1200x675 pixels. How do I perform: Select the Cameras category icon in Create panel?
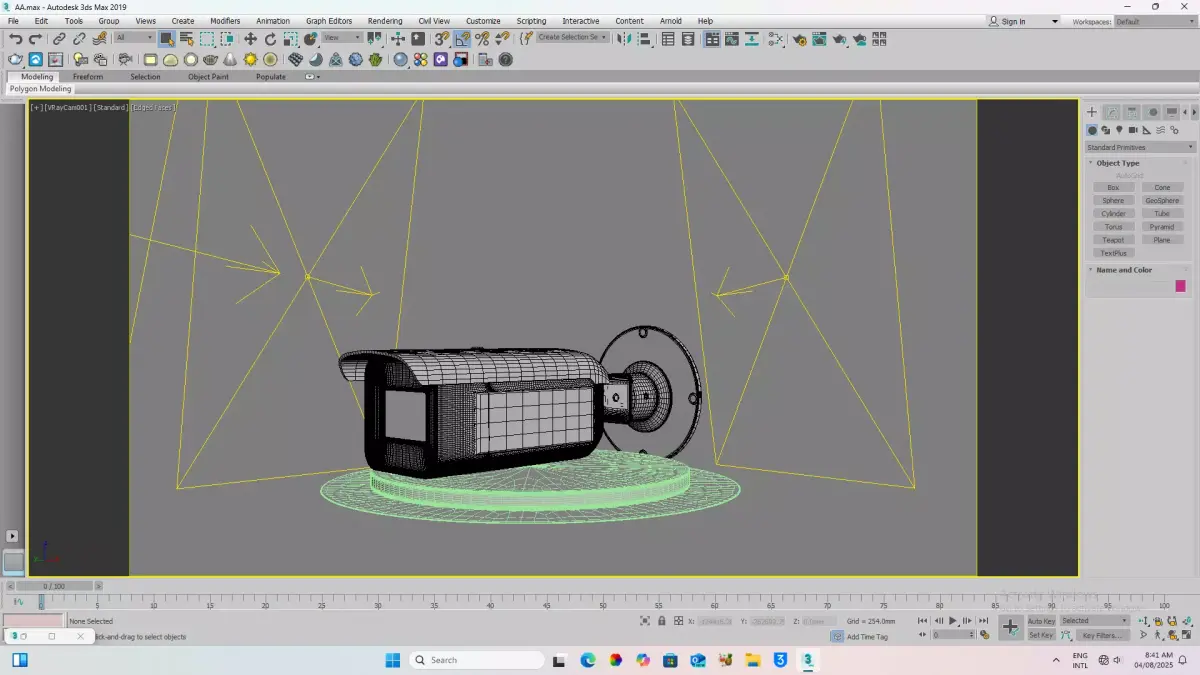1133,130
